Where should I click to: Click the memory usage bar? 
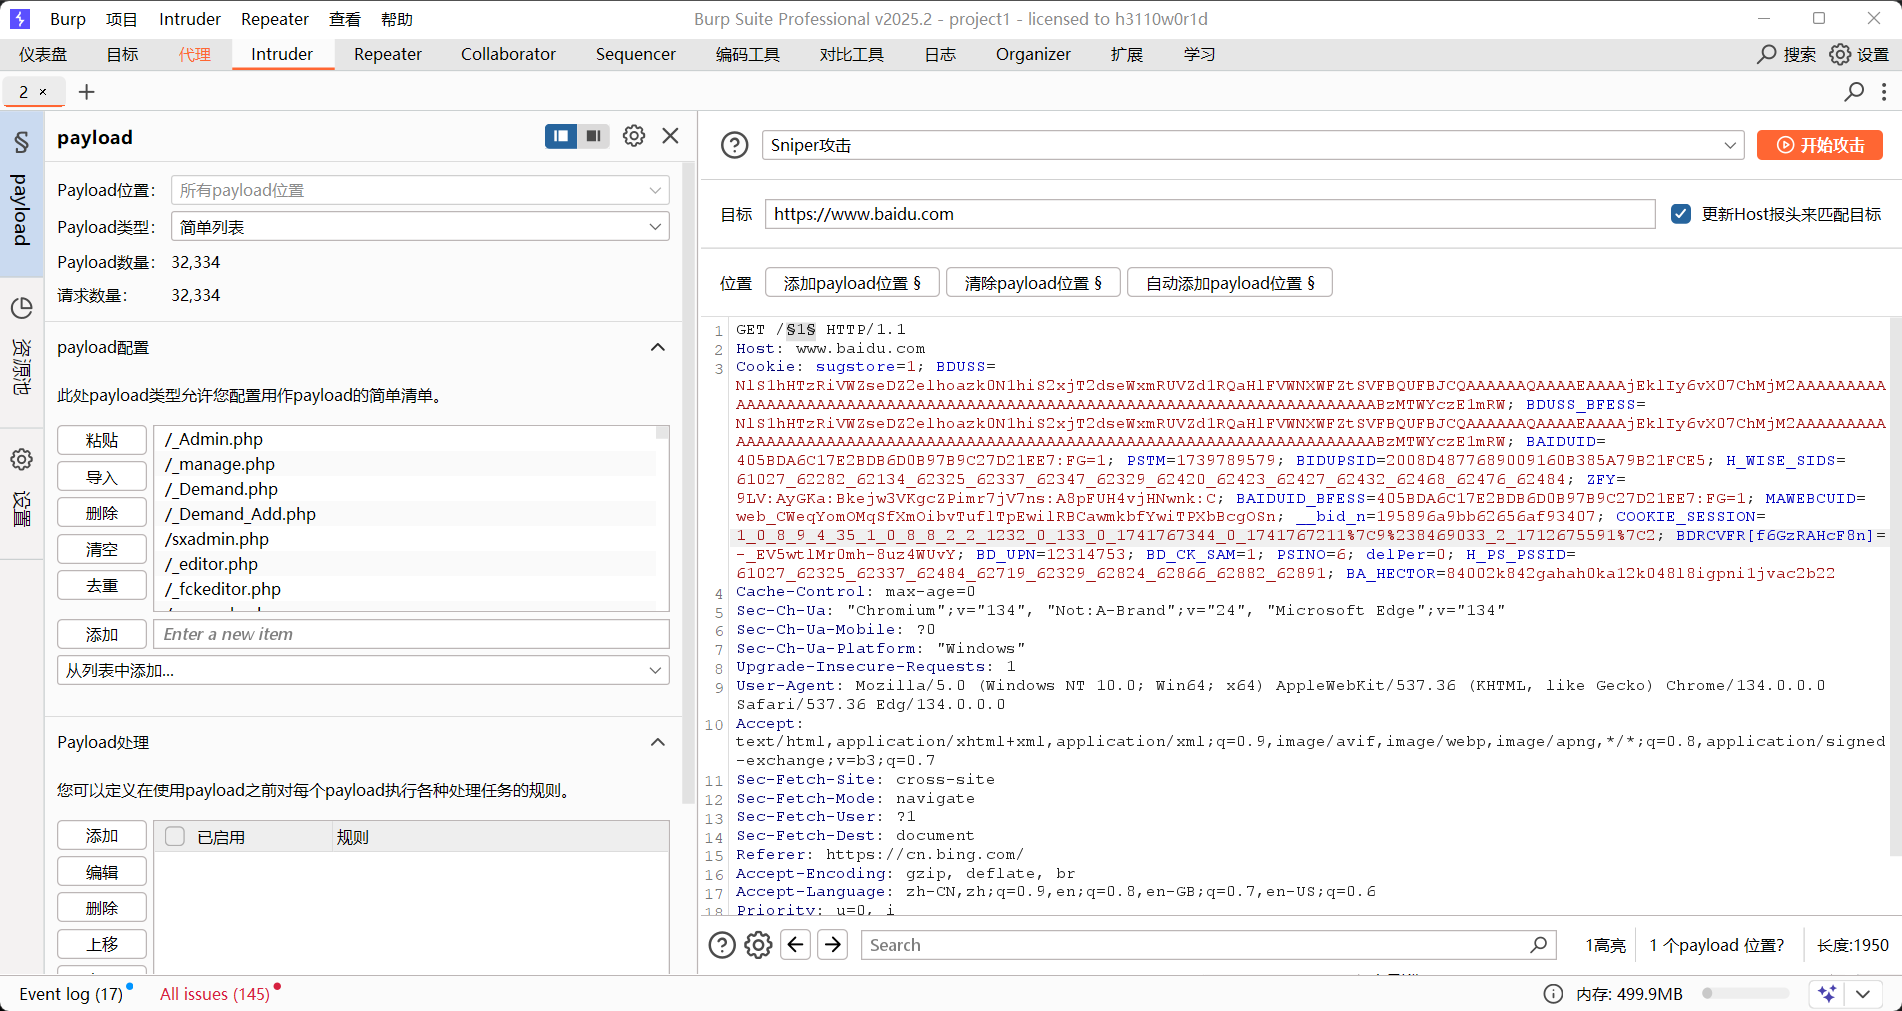(1746, 994)
